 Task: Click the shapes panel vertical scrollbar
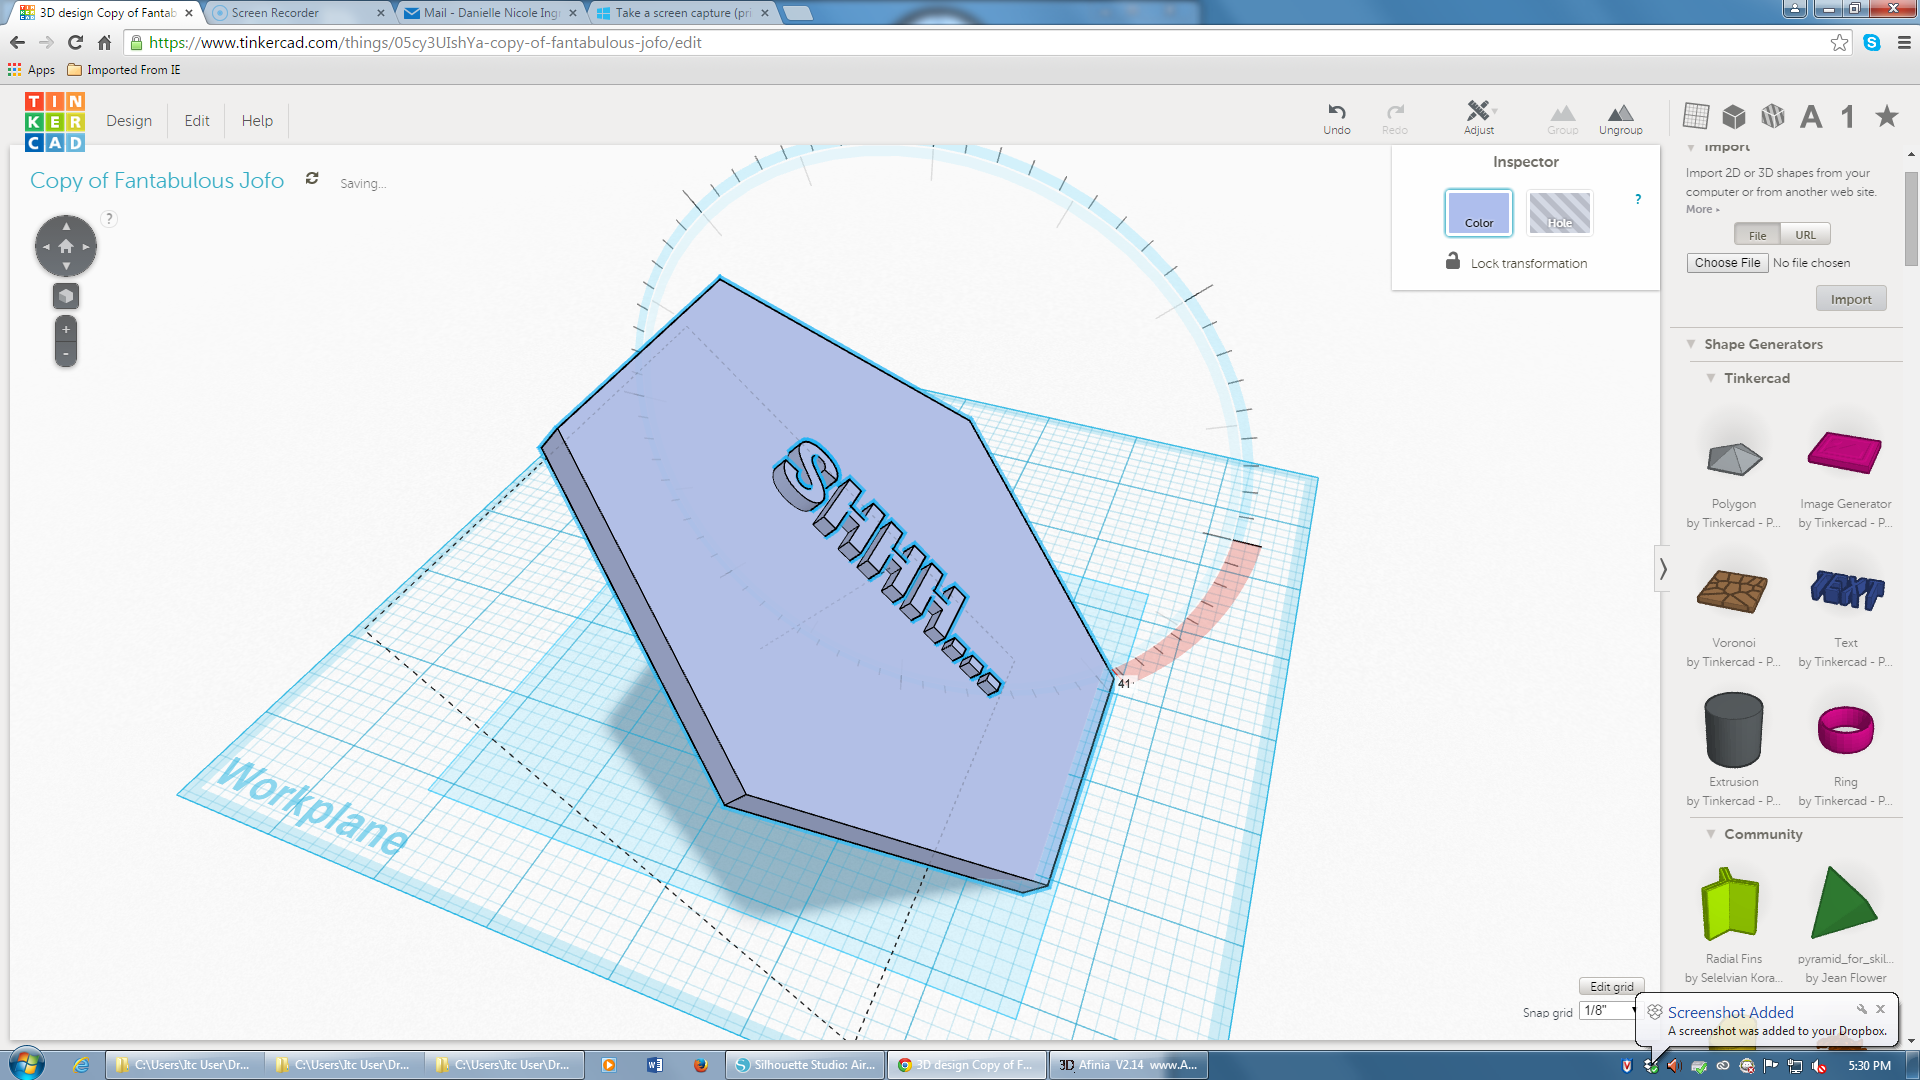(x=1911, y=217)
